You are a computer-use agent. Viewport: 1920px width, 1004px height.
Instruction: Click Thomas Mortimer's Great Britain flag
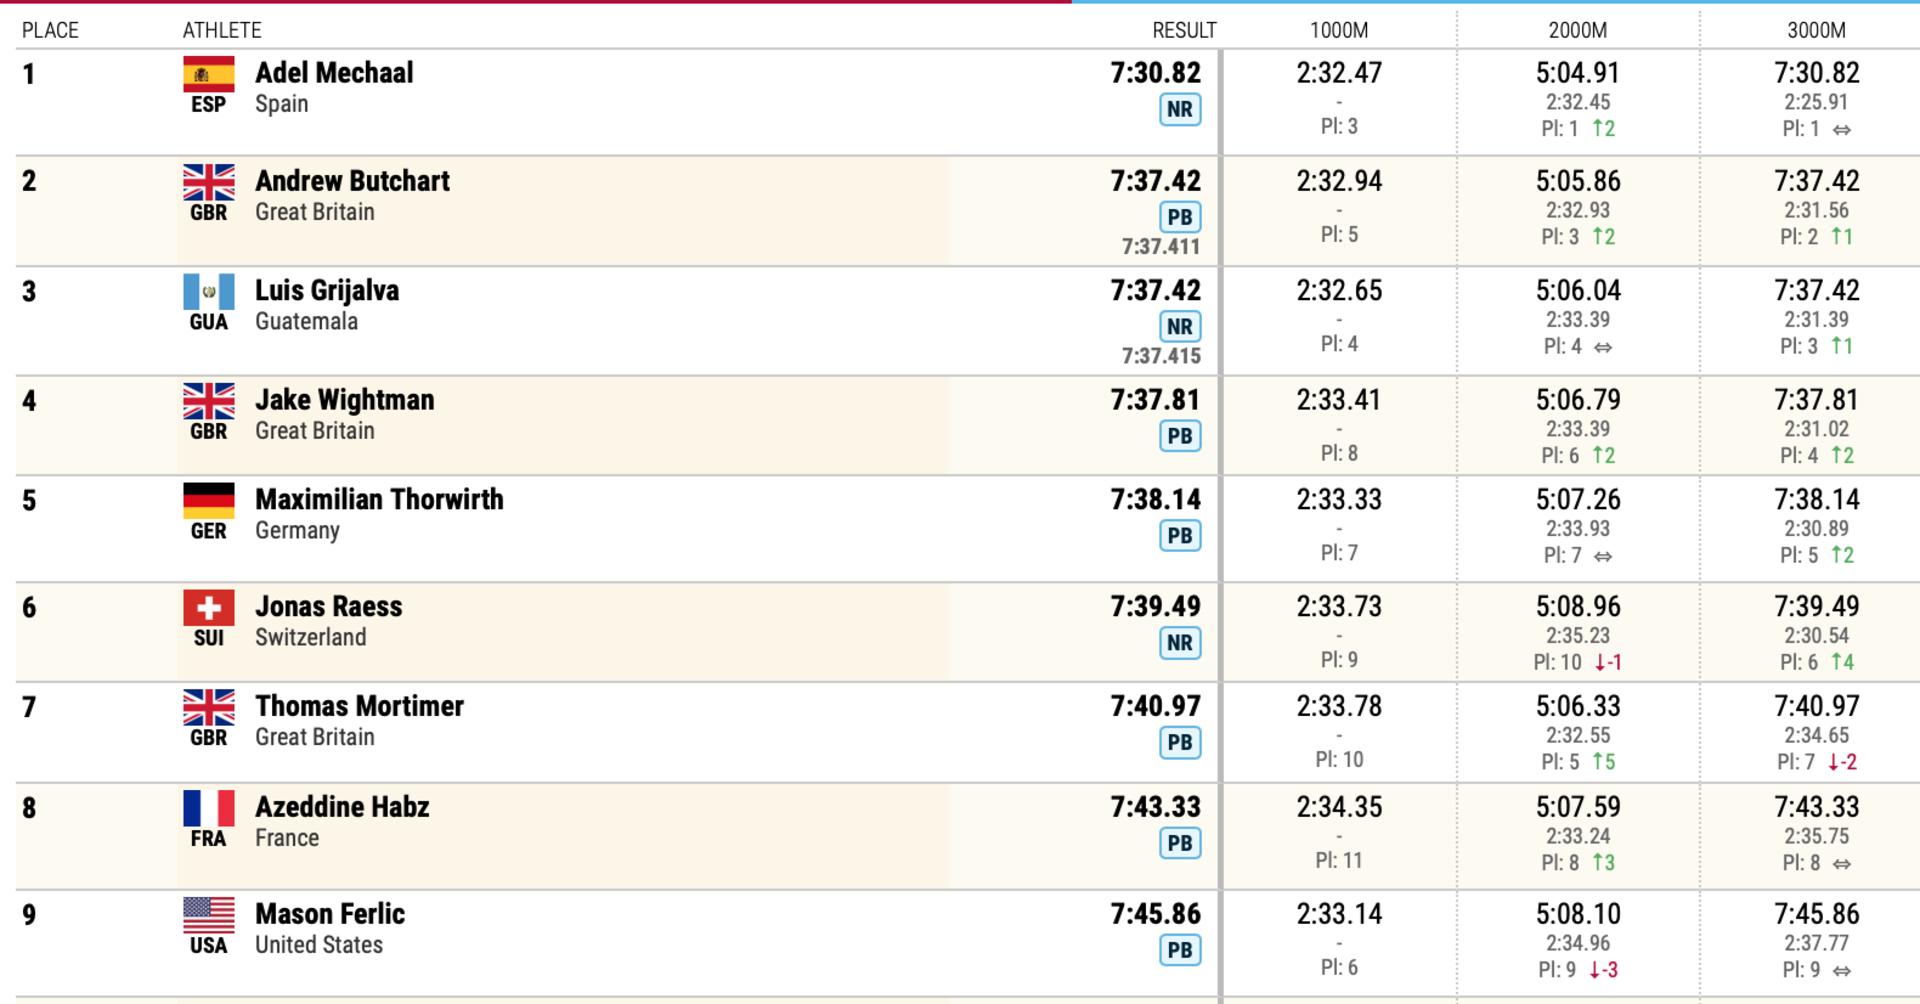click(209, 707)
